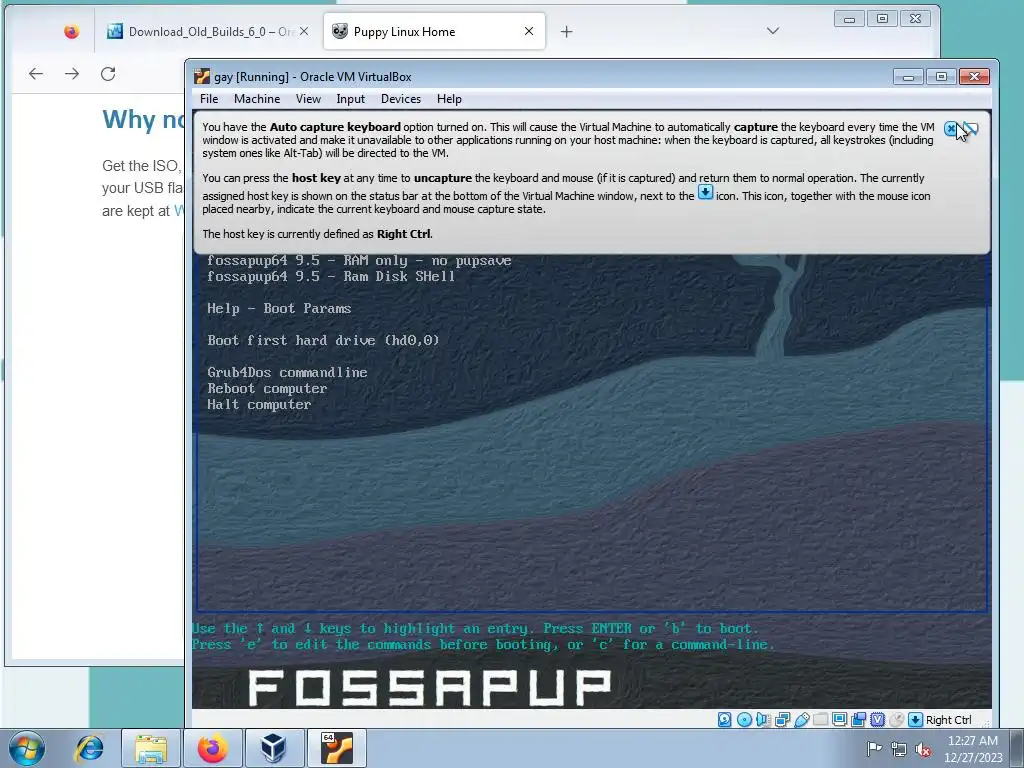
Task: Click the recording indicator icon in status bar
Action: 859,720
